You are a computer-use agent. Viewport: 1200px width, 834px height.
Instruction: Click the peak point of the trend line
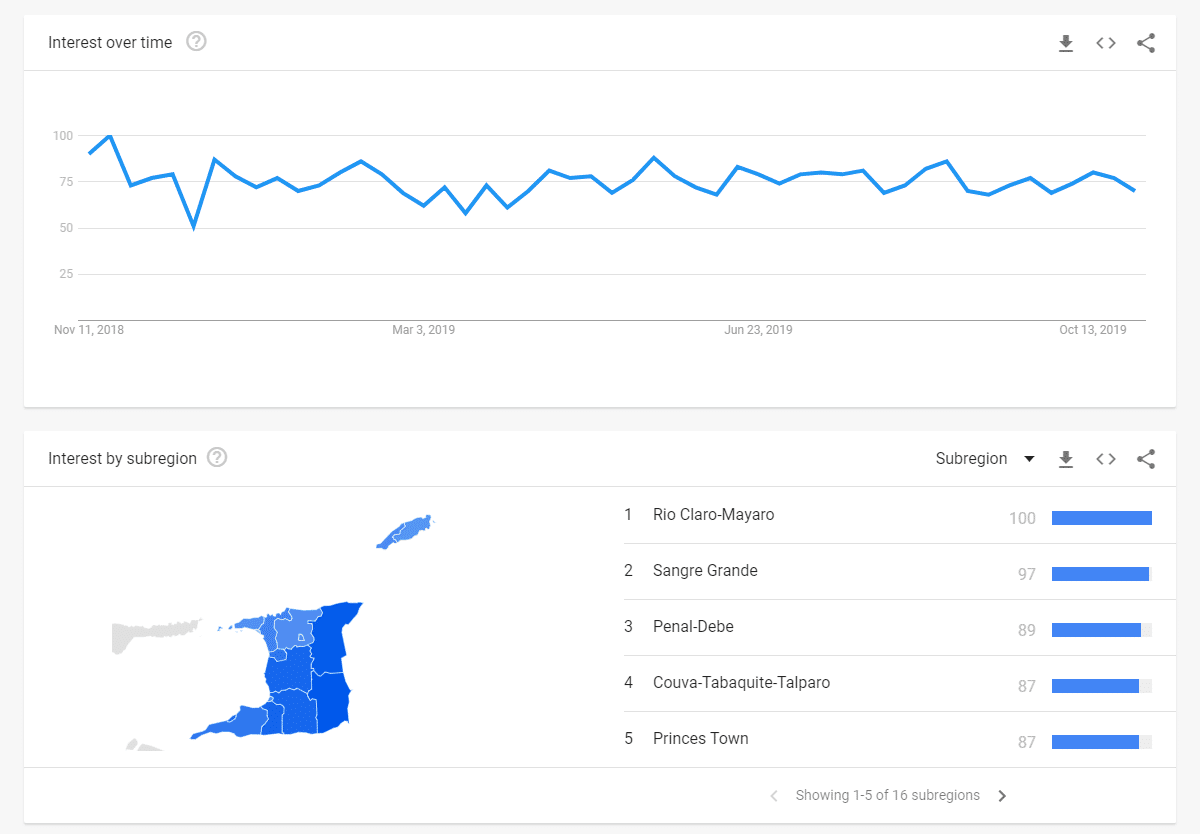109,135
